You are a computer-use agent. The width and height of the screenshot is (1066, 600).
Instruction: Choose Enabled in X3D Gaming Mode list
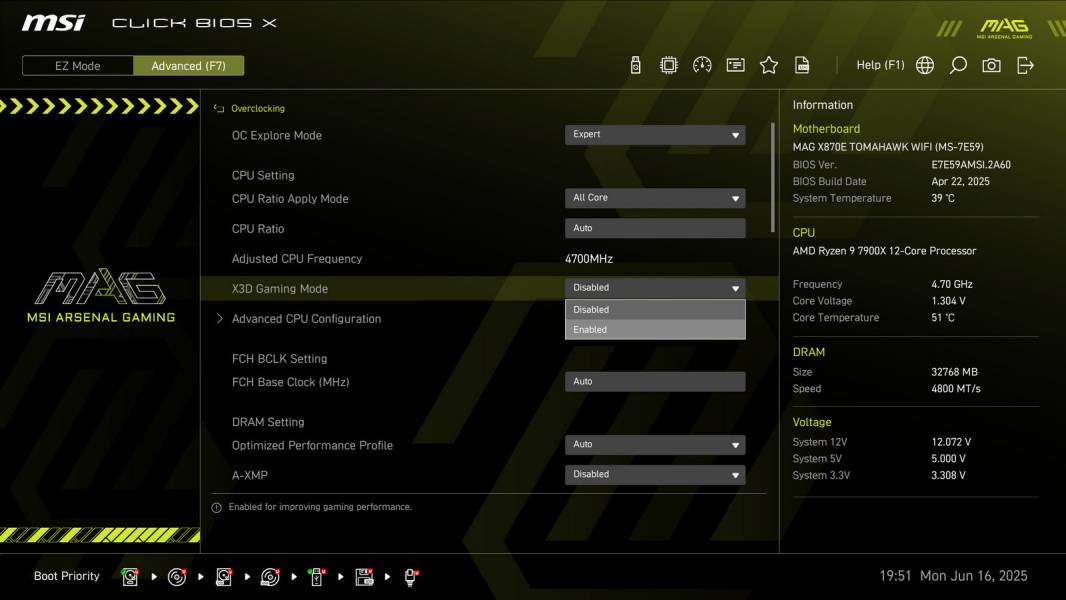click(x=655, y=330)
